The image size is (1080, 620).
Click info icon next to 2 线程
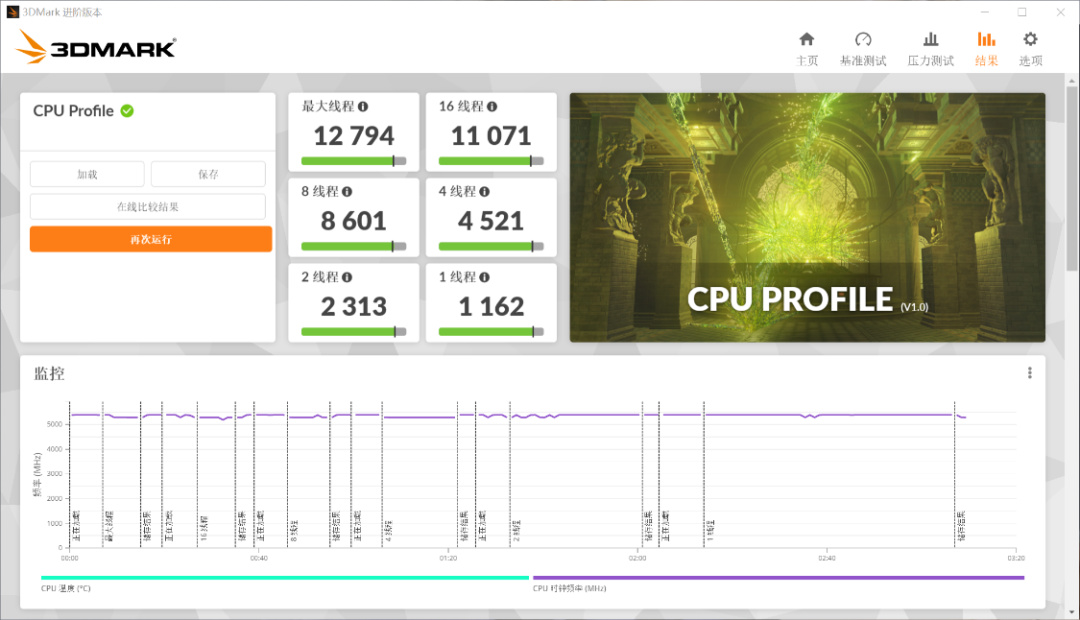(x=346, y=277)
